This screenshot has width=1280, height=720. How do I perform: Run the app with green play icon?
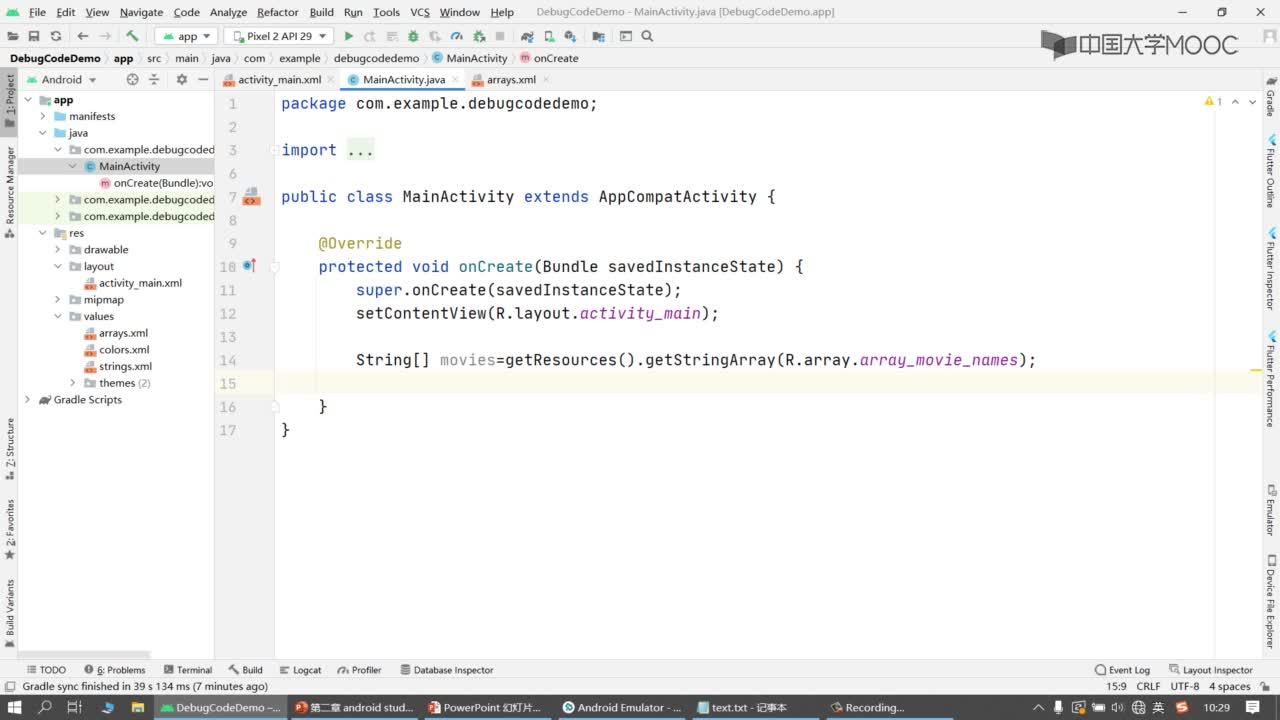[349, 36]
